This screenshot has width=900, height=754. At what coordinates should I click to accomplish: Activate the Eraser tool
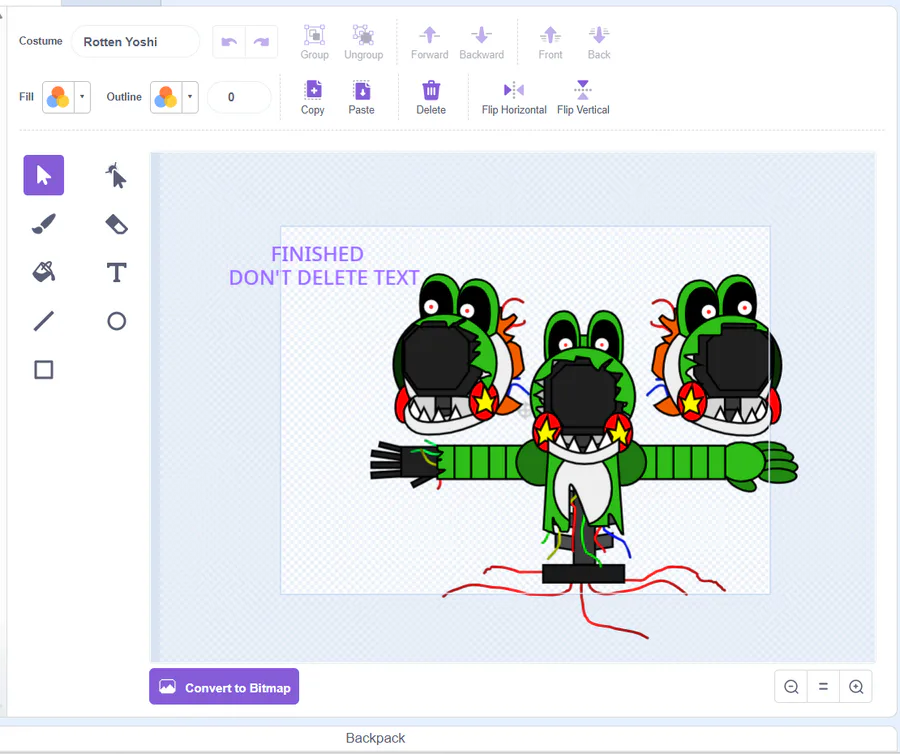click(116, 224)
